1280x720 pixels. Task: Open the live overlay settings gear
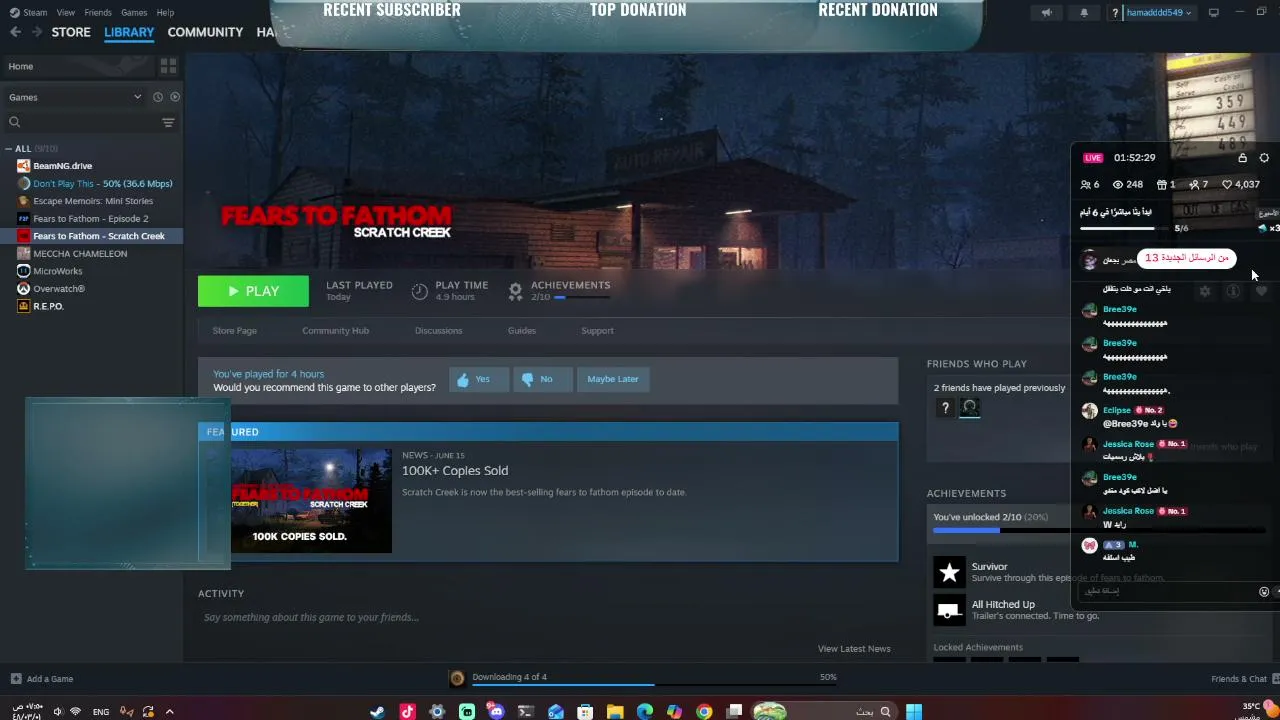[1264, 158]
